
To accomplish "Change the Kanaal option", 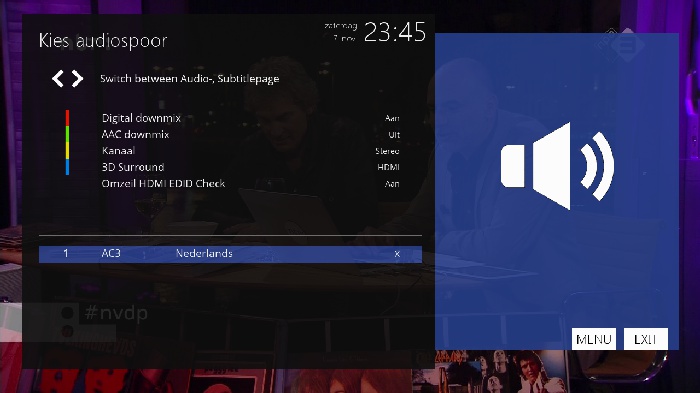I will [x=250, y=151].
